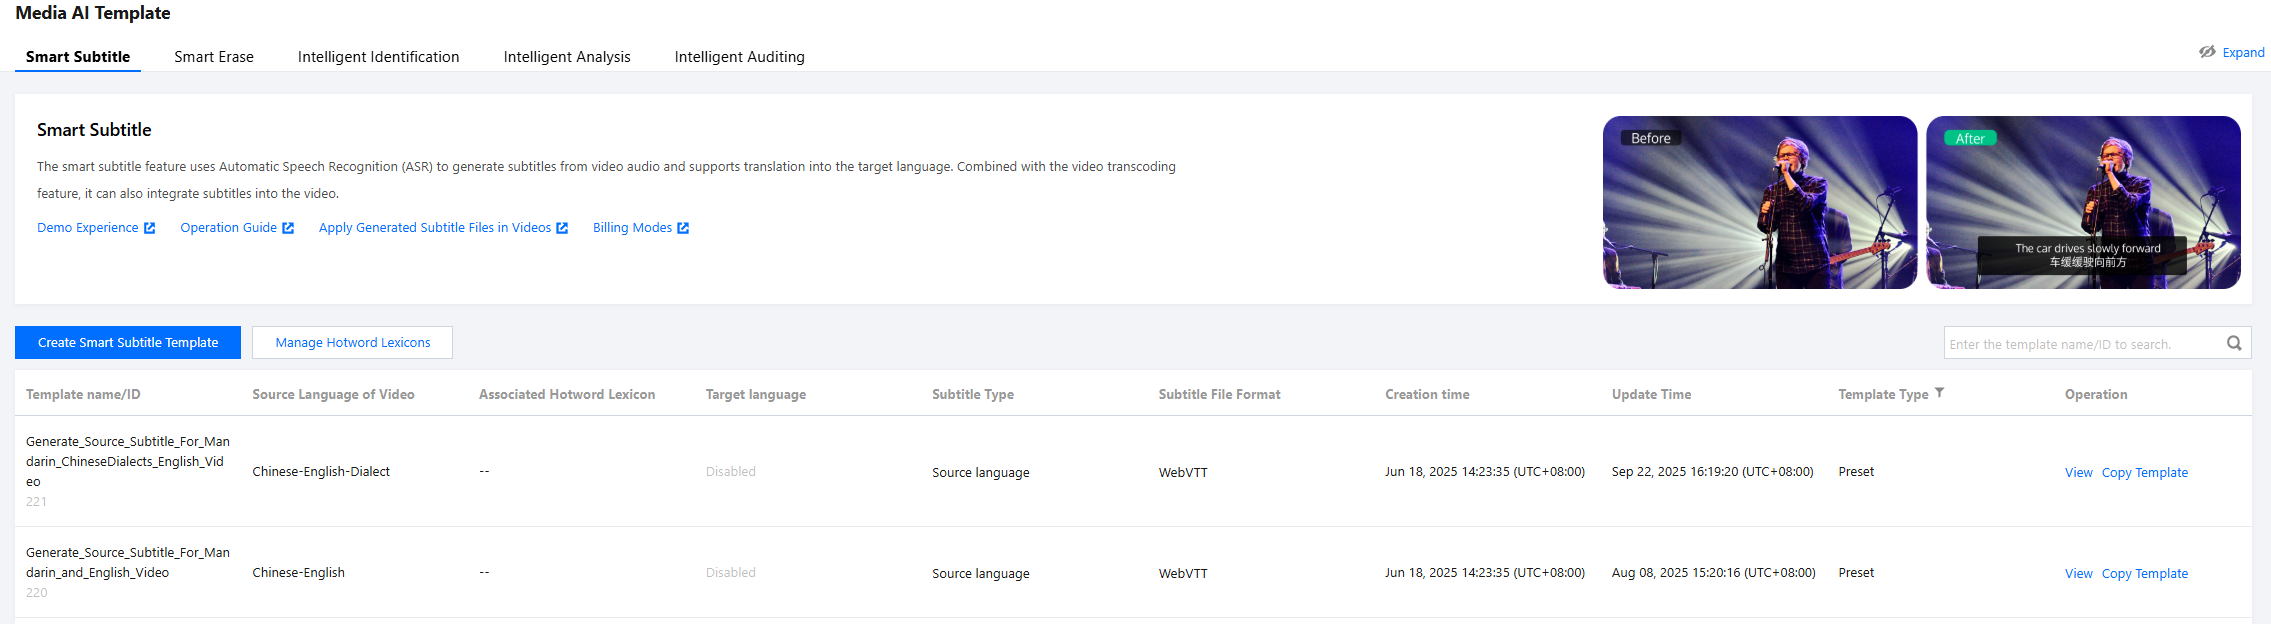Open the After preview thumbnail
Viewport: 2271px width, 624px height.
coord(2082,203)
